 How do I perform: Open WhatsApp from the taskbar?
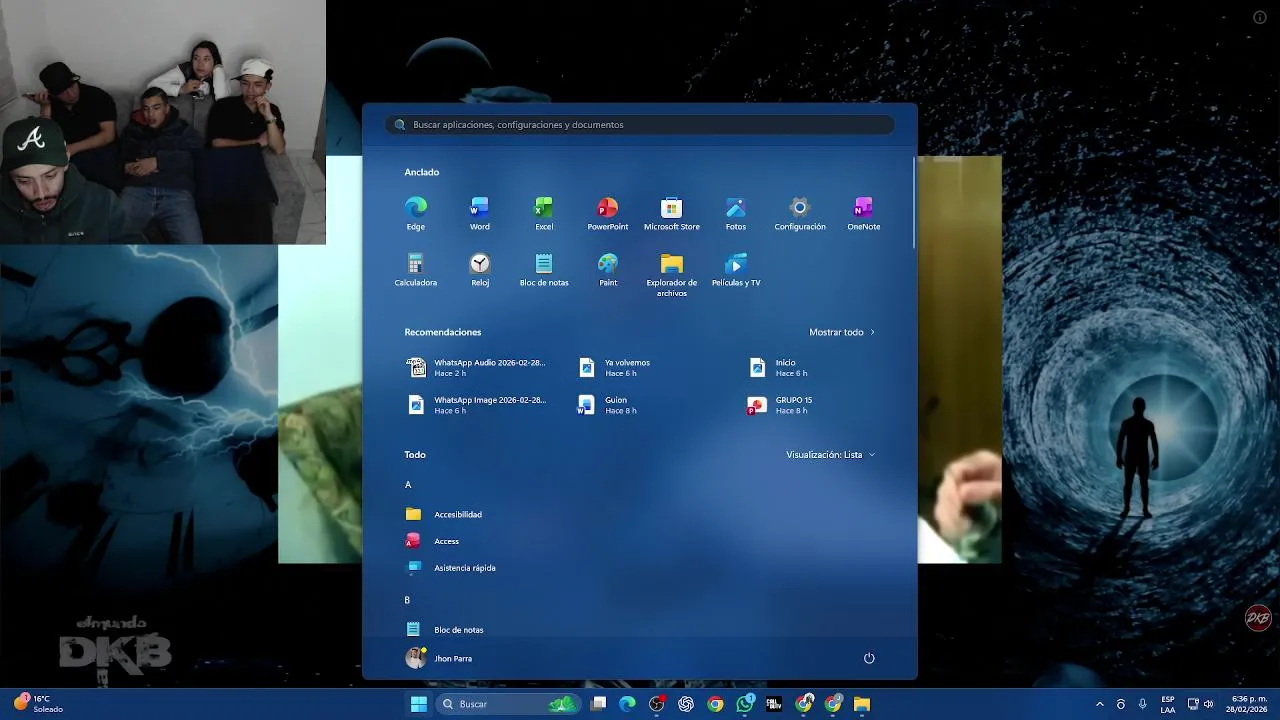point(745,704)
